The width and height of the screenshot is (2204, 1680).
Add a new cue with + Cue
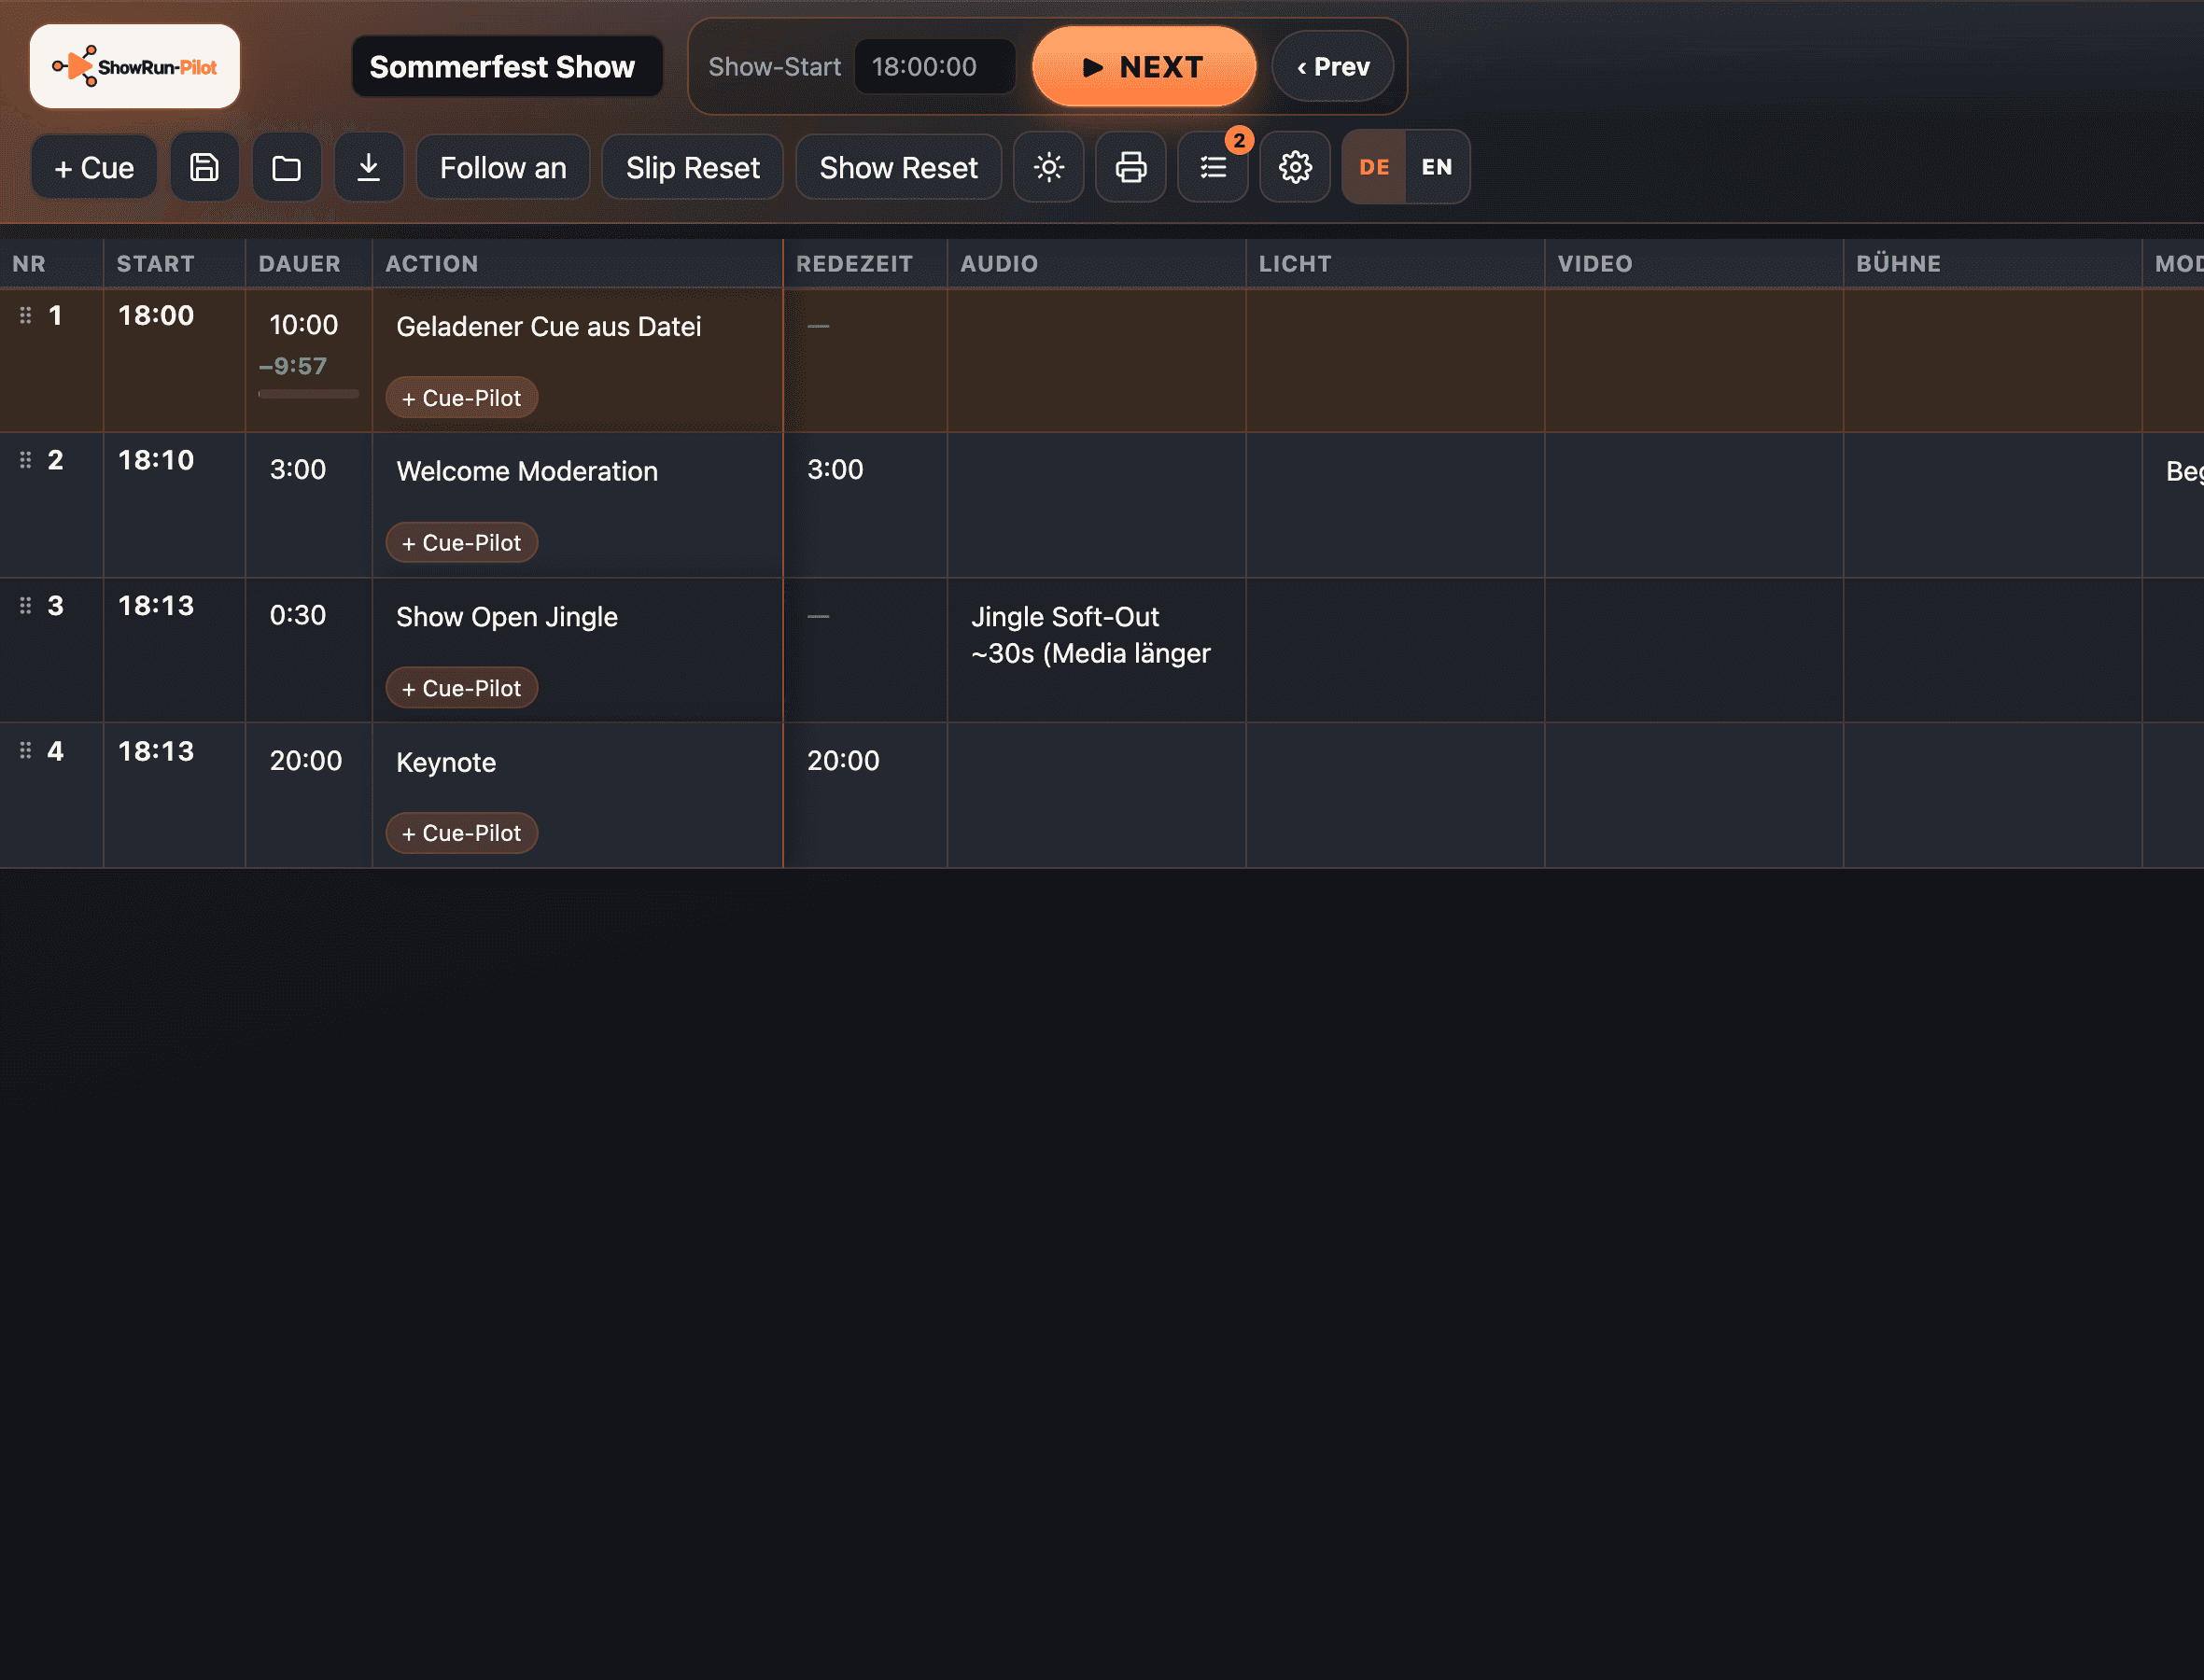click(x=94, y=167)
